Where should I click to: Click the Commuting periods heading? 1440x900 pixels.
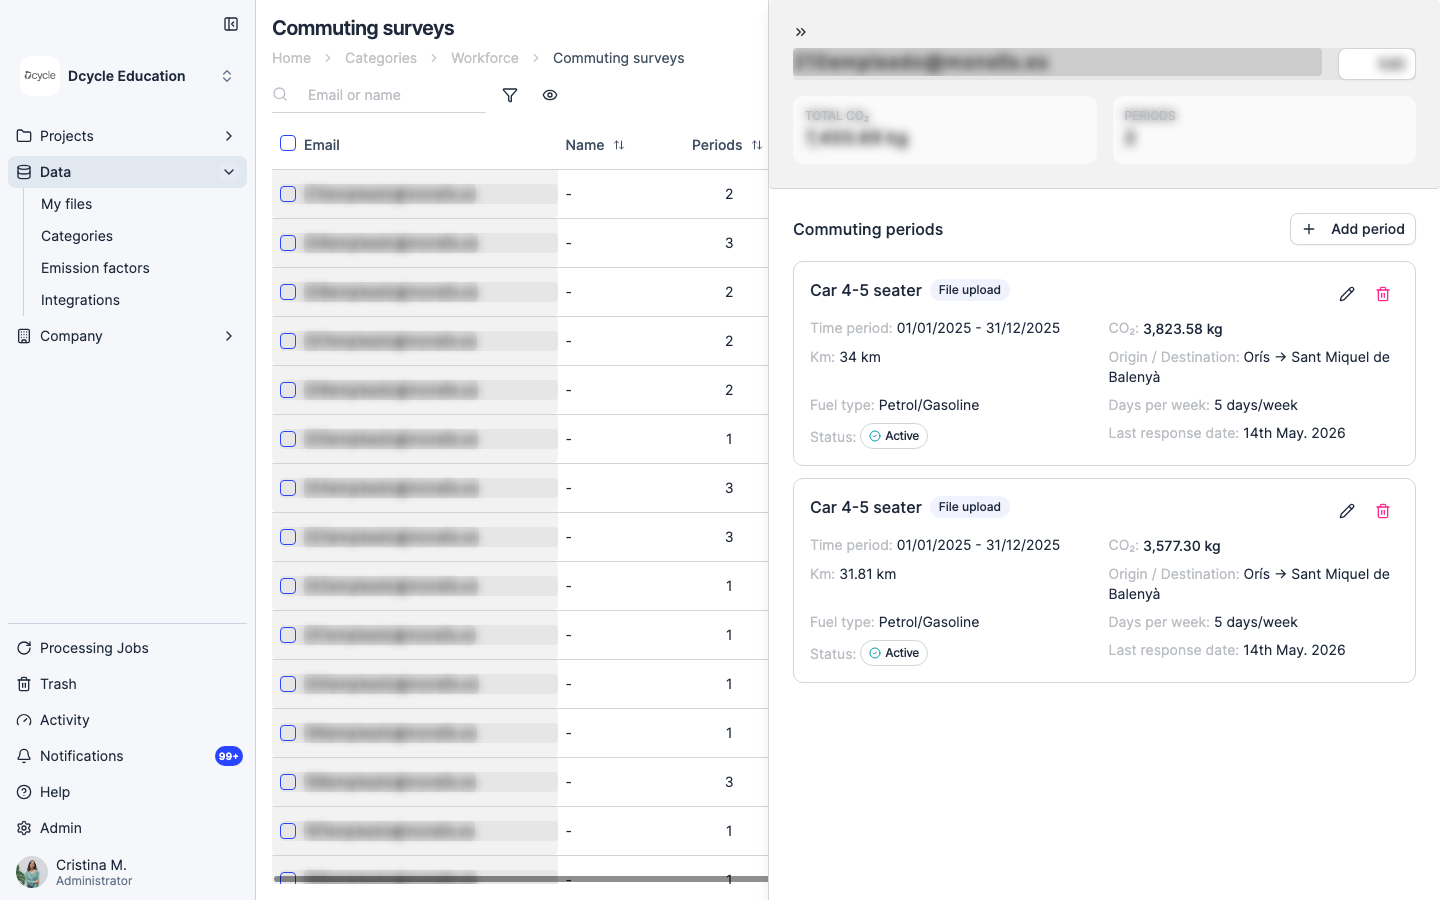click(868, 229)
